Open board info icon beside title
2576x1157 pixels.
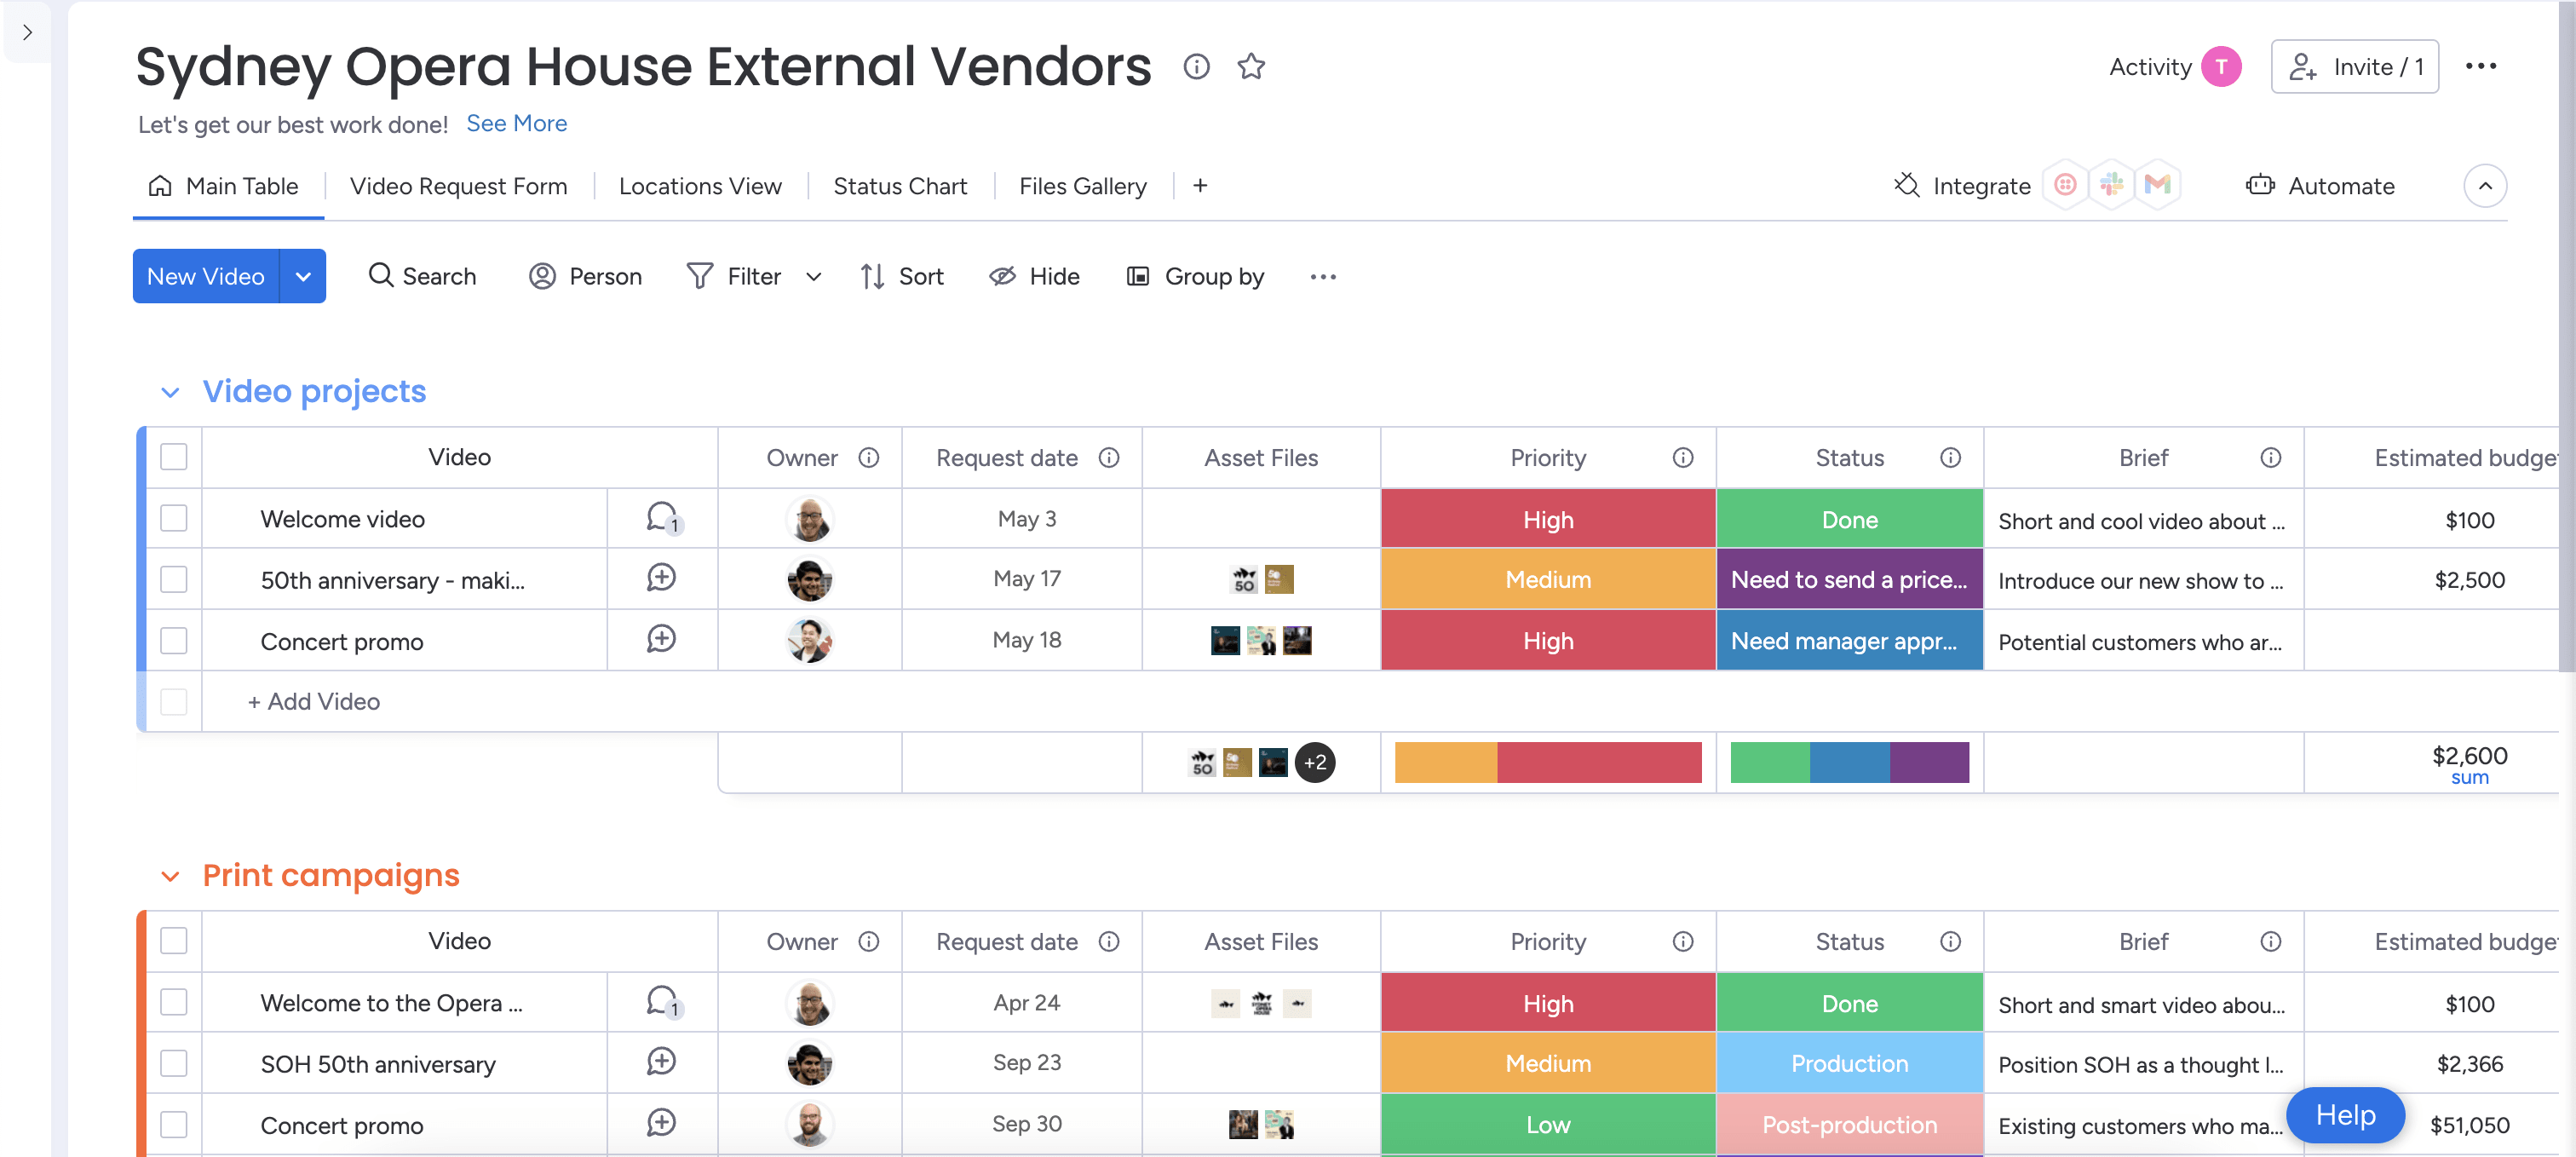pos(1196,67)
